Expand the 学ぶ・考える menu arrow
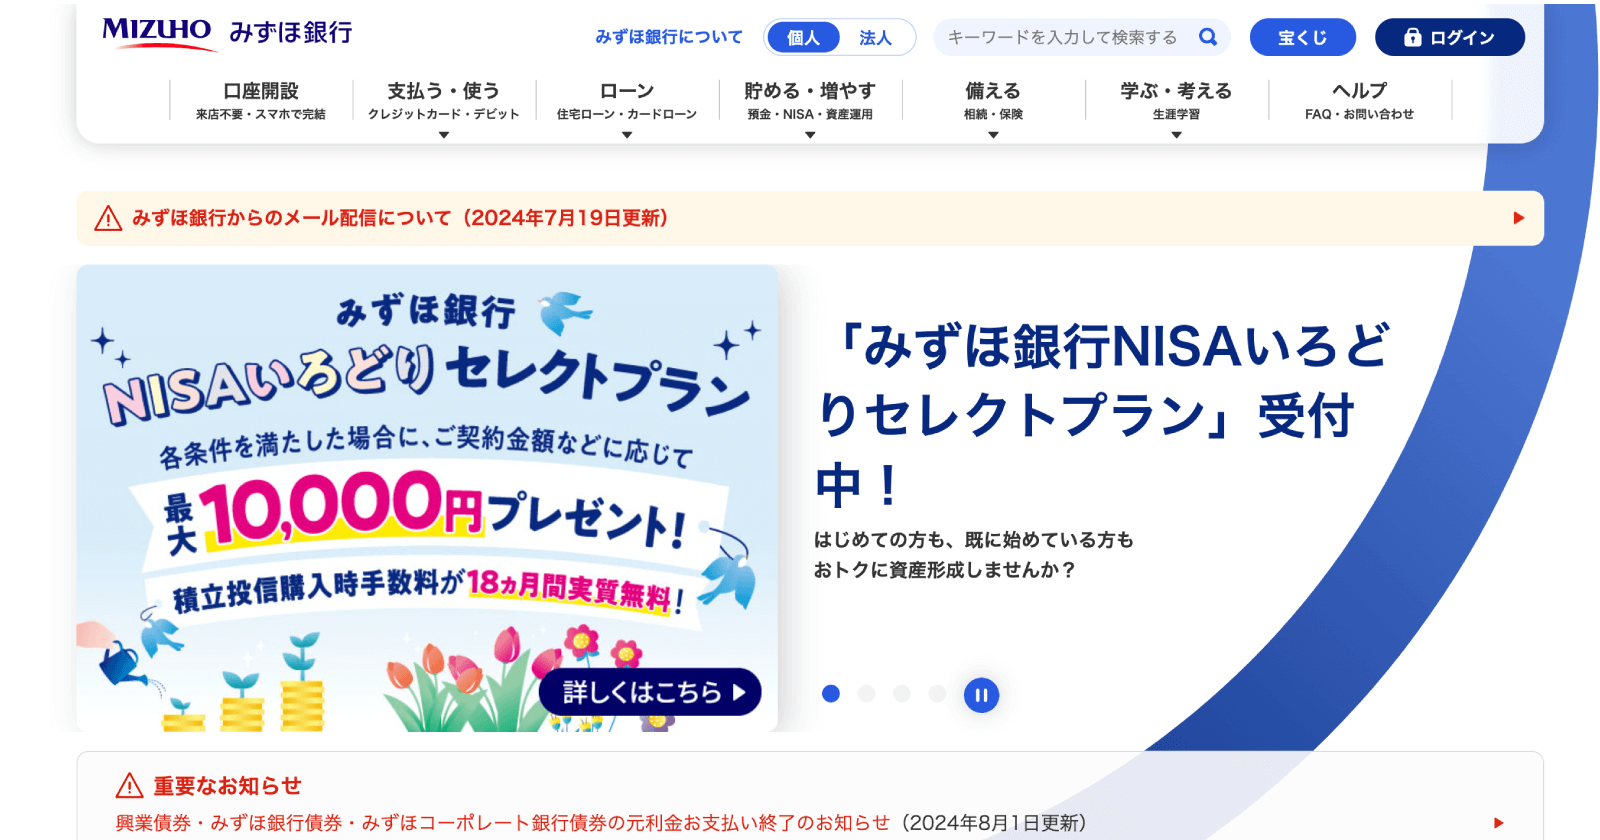The width and height of the screenshot is (1600, 840). (x=1176, y=135)
